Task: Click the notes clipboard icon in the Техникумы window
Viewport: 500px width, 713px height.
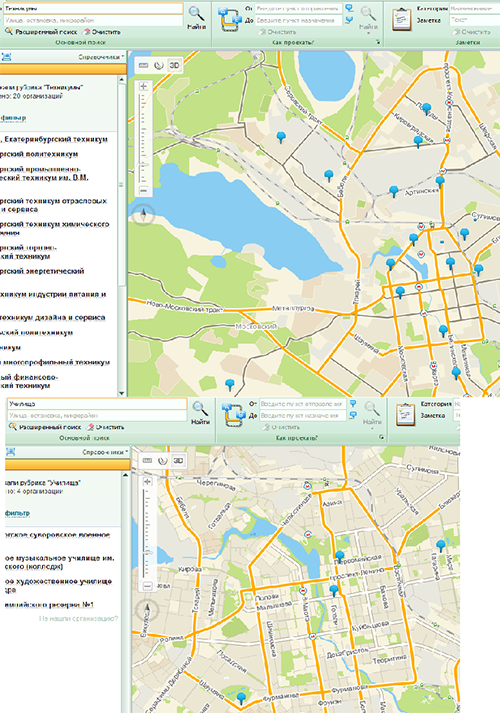Action: point(402,19)
